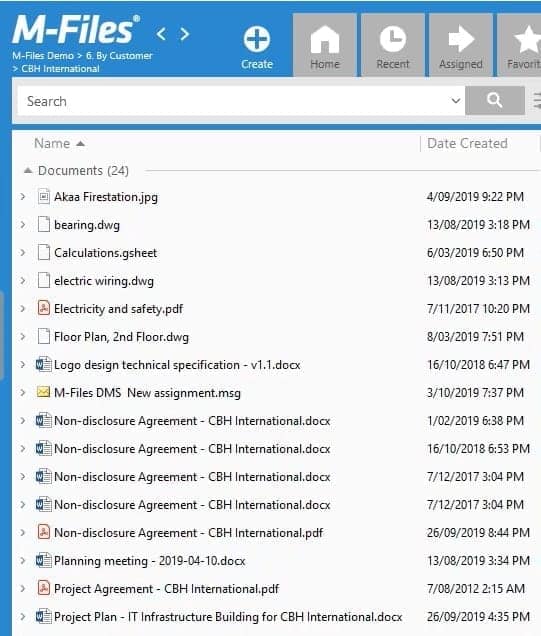Expand the bearing.dwg row
Screen dimensions: 541x636
[x=23, y=225]
